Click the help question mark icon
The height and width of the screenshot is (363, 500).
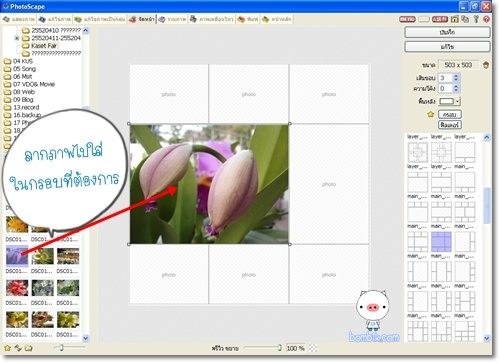(x=486, y=19)
